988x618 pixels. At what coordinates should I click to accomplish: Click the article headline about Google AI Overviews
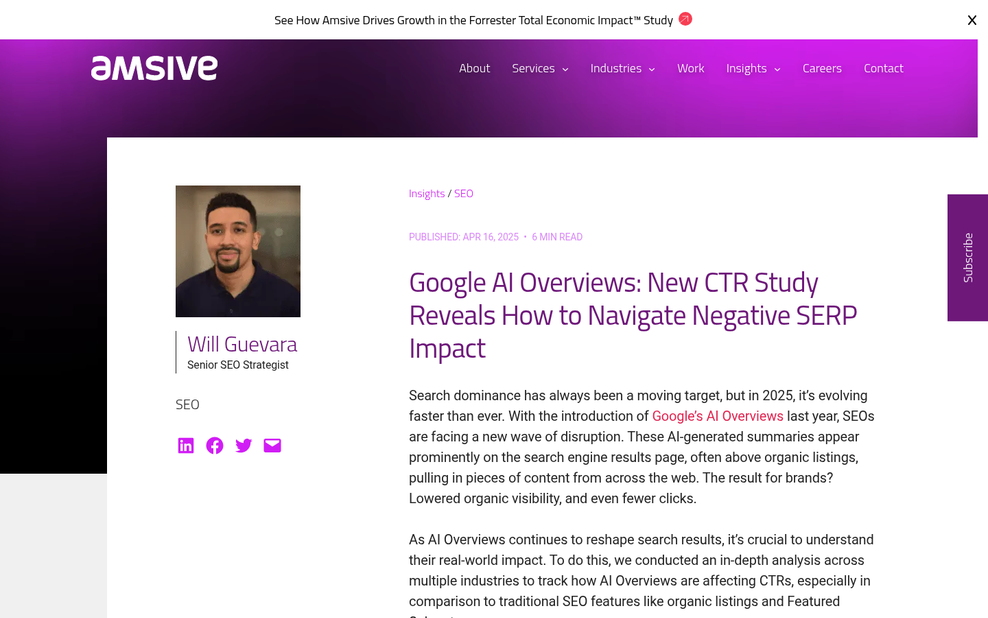633,315
